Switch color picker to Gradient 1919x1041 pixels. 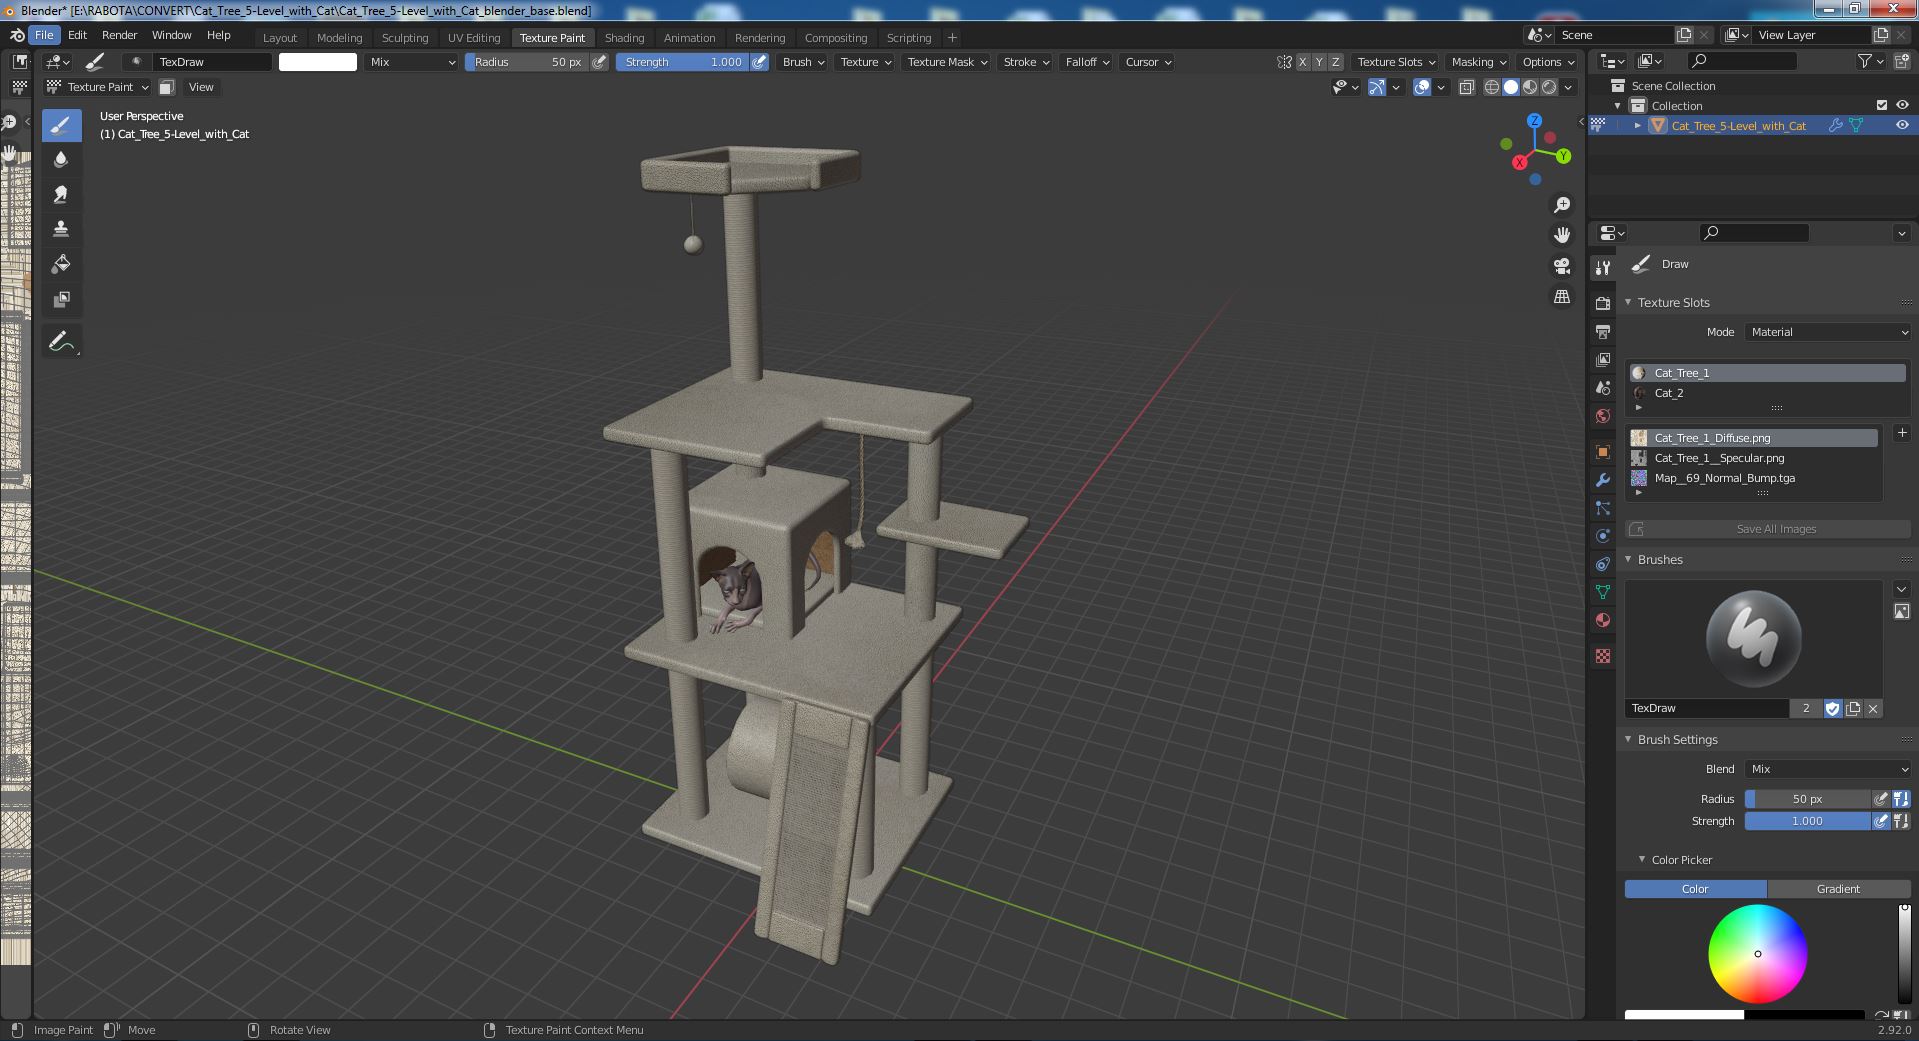(x=1838, y=889)
